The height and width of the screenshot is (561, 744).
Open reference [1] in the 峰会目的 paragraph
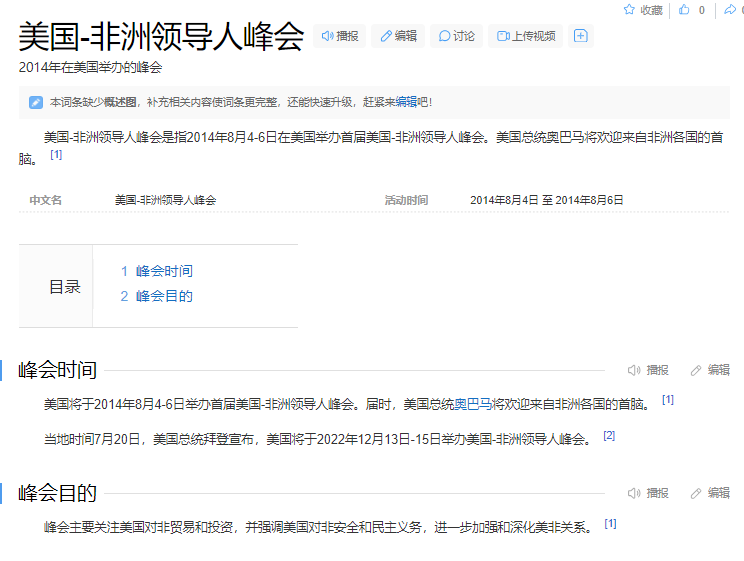[x=611, y=524]
